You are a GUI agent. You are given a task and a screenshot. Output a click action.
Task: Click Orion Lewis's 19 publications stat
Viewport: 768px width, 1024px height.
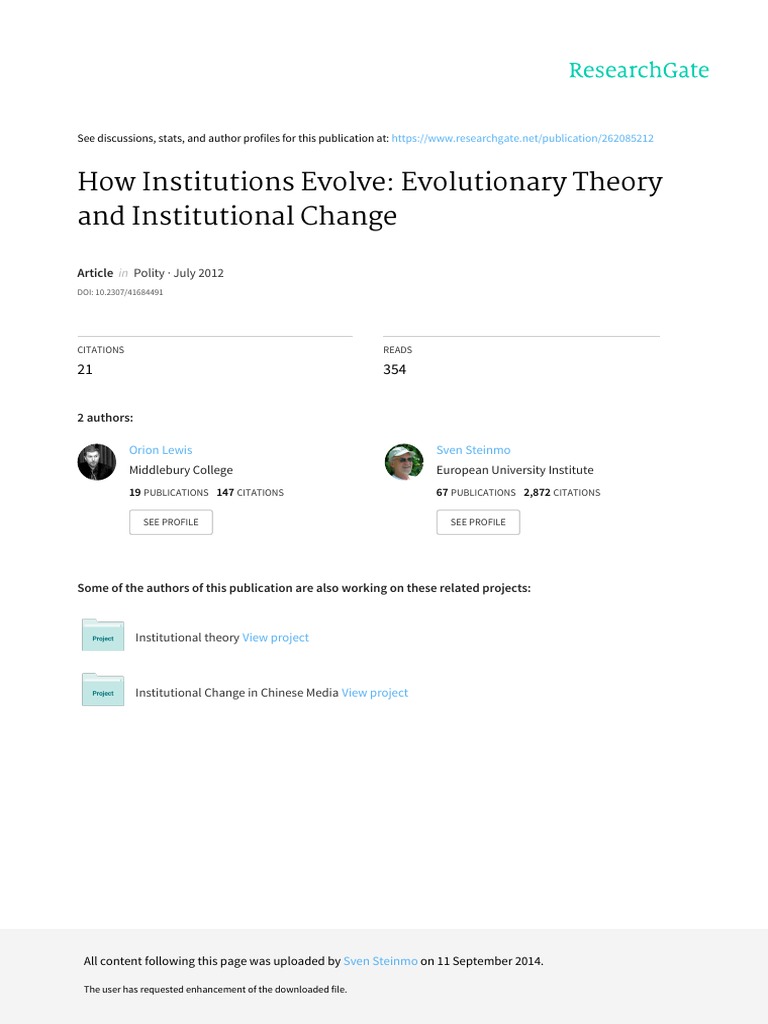click(168, 492)
